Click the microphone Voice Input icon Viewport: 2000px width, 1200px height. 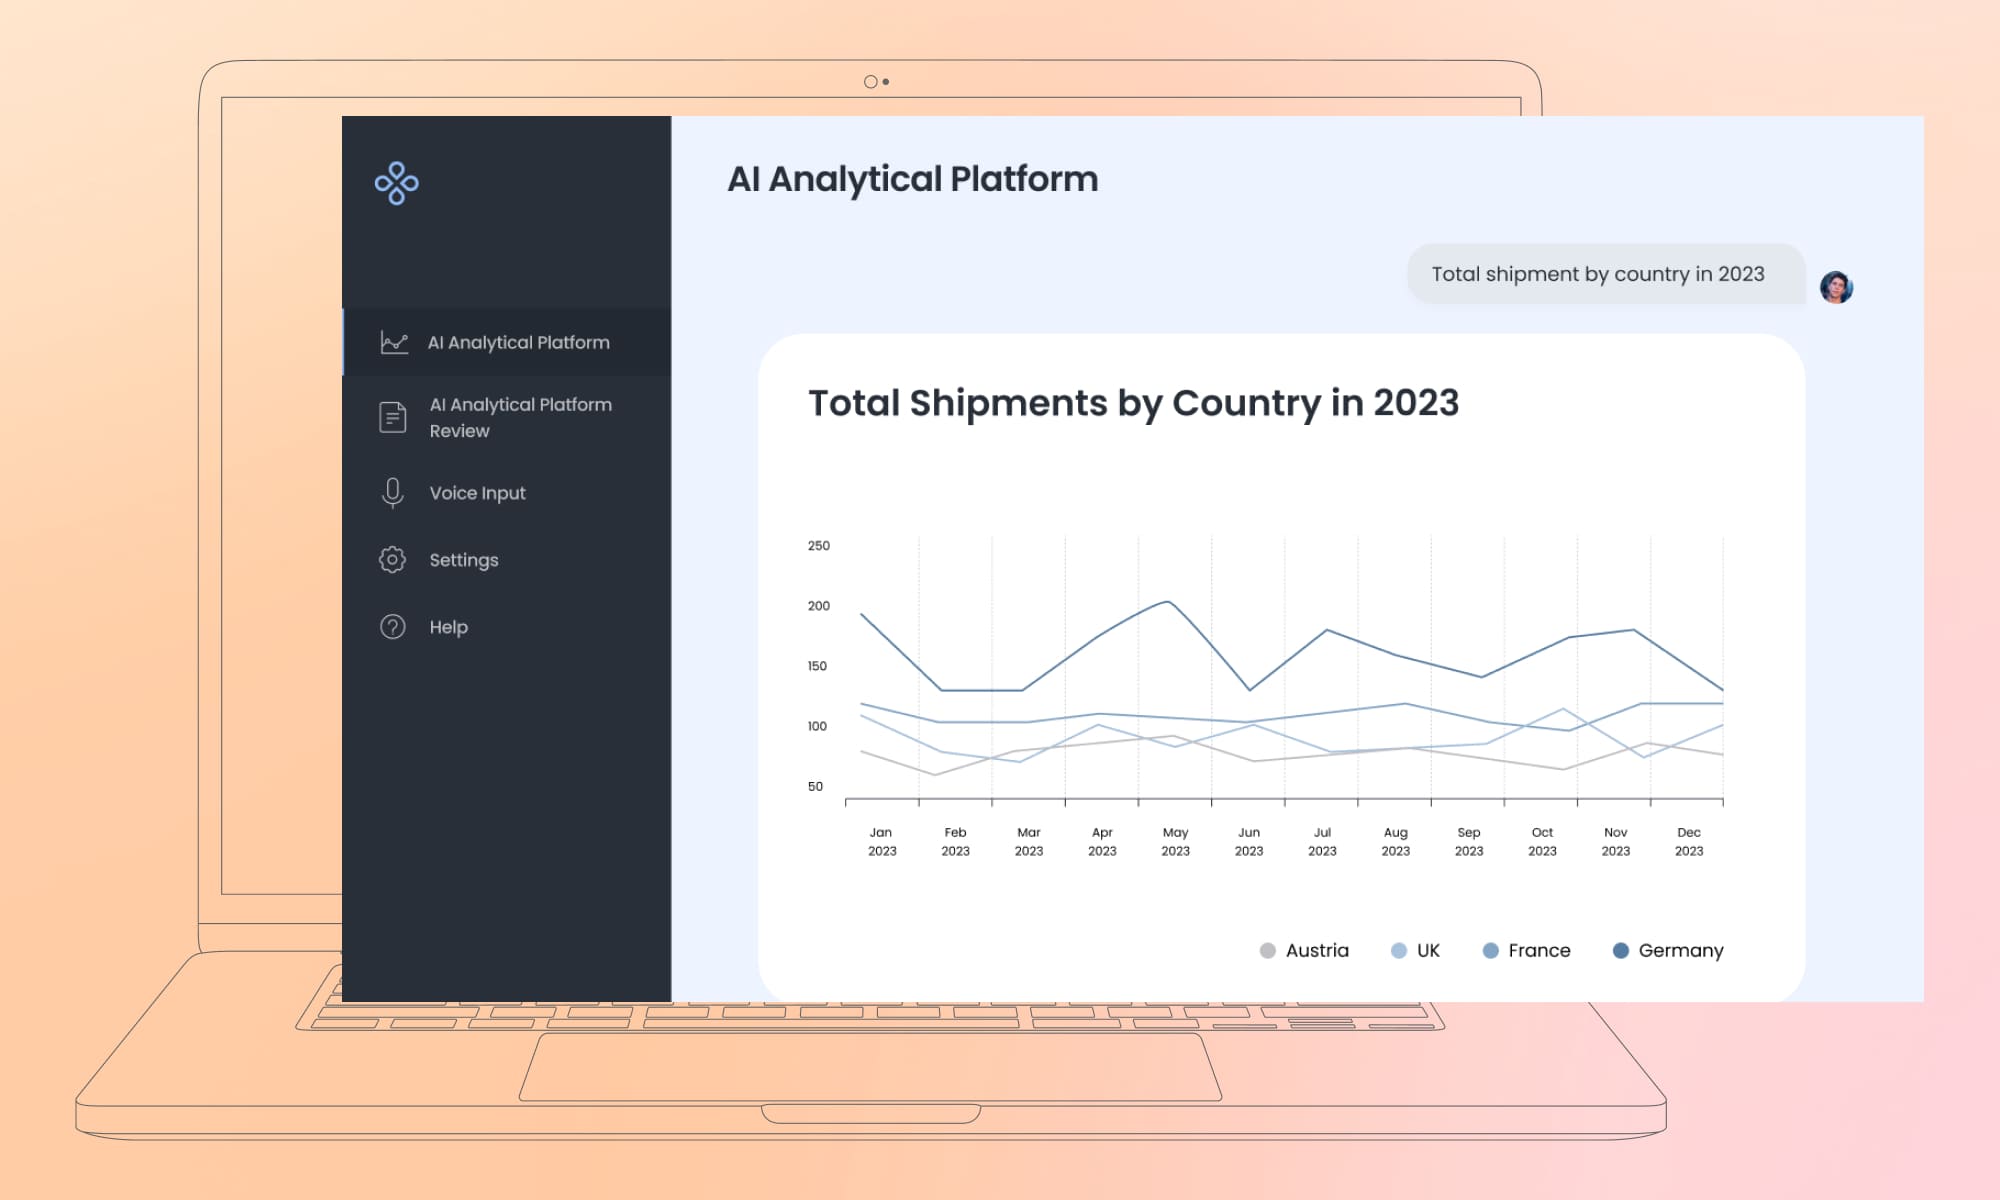(x=393, y=493)
